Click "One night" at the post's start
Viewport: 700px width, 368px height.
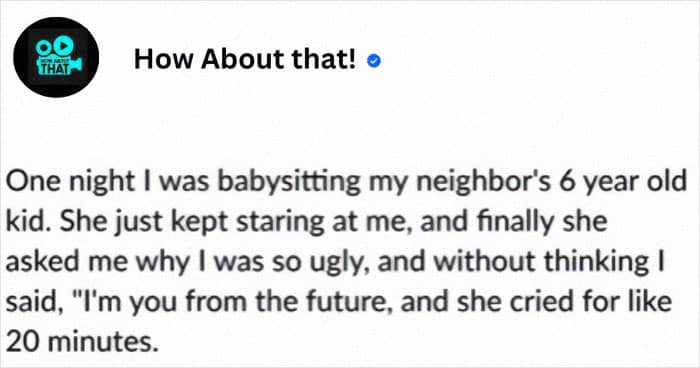[70, 183]
